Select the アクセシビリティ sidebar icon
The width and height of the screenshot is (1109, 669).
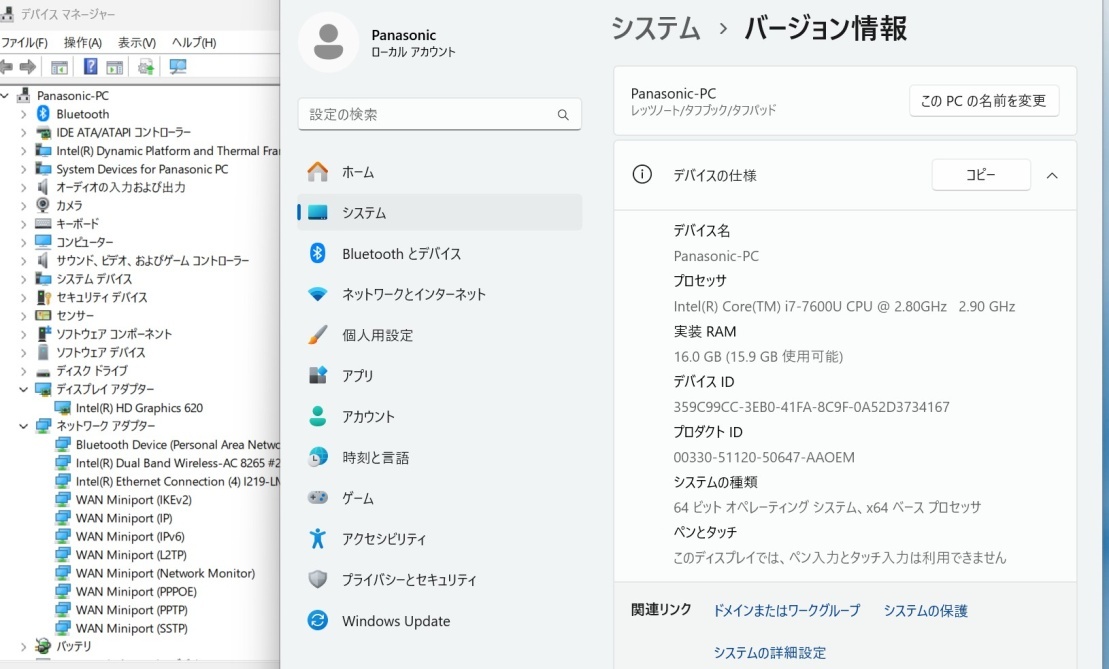(x=318, y=539)
